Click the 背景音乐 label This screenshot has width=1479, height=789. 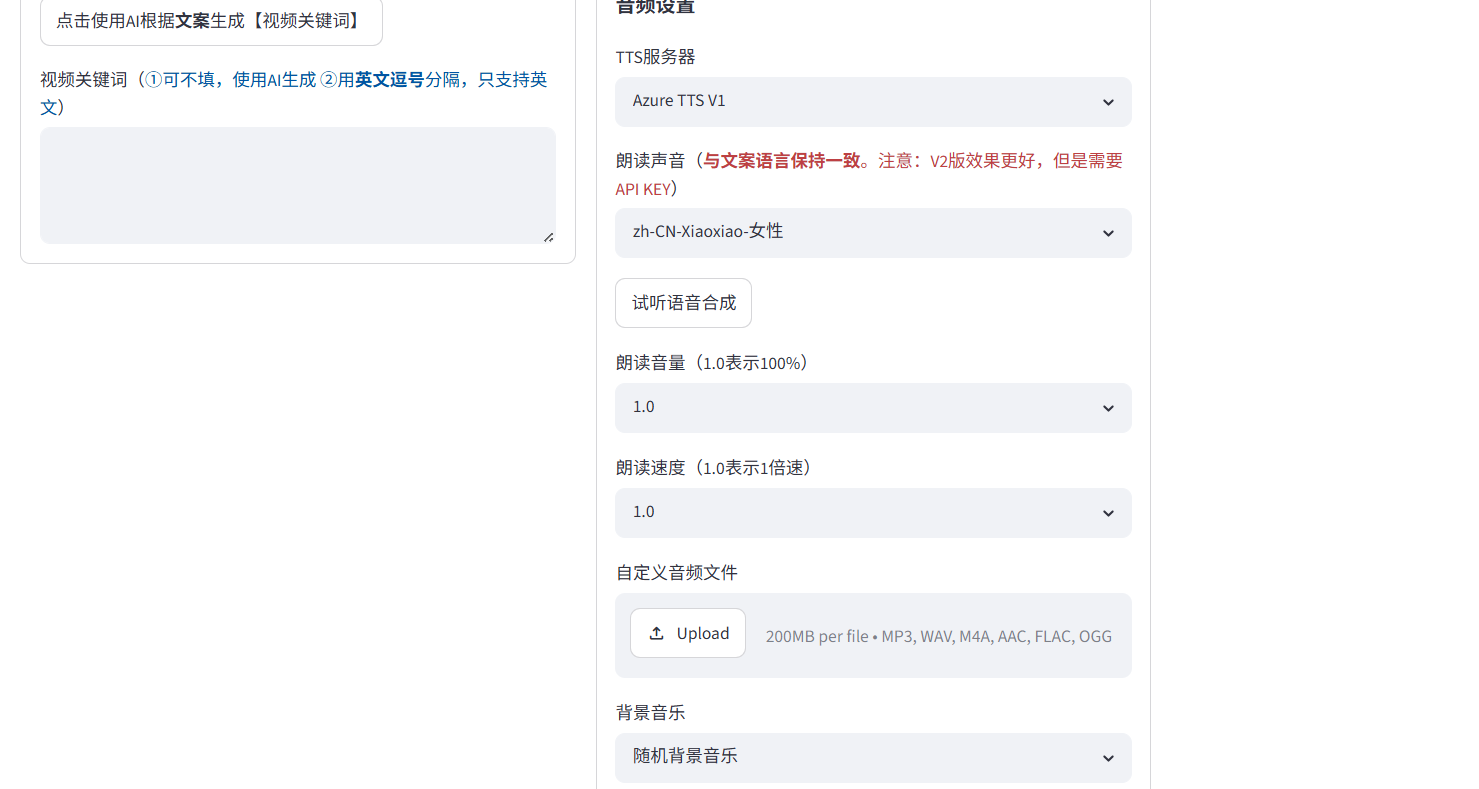click(x=650, y=712)
